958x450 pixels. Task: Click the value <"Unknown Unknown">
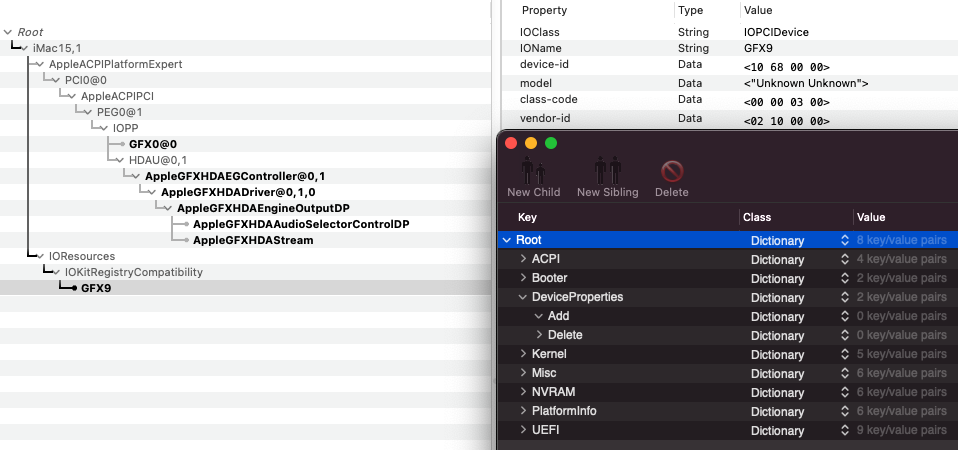pos(806,84)
